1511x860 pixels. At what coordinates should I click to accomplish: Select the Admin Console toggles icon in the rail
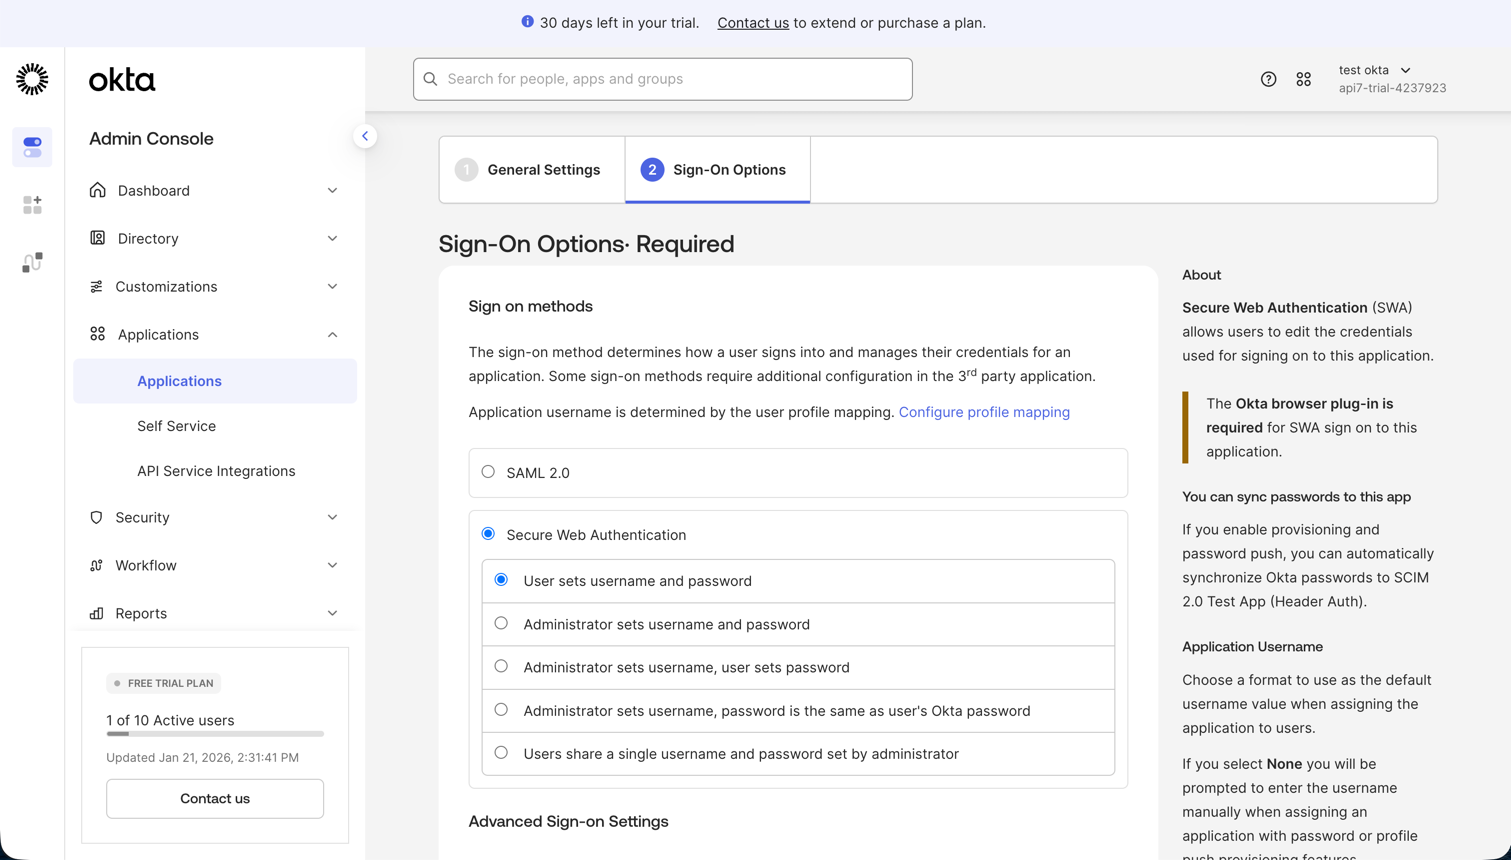pyautogui.click(x=31, y=146)
